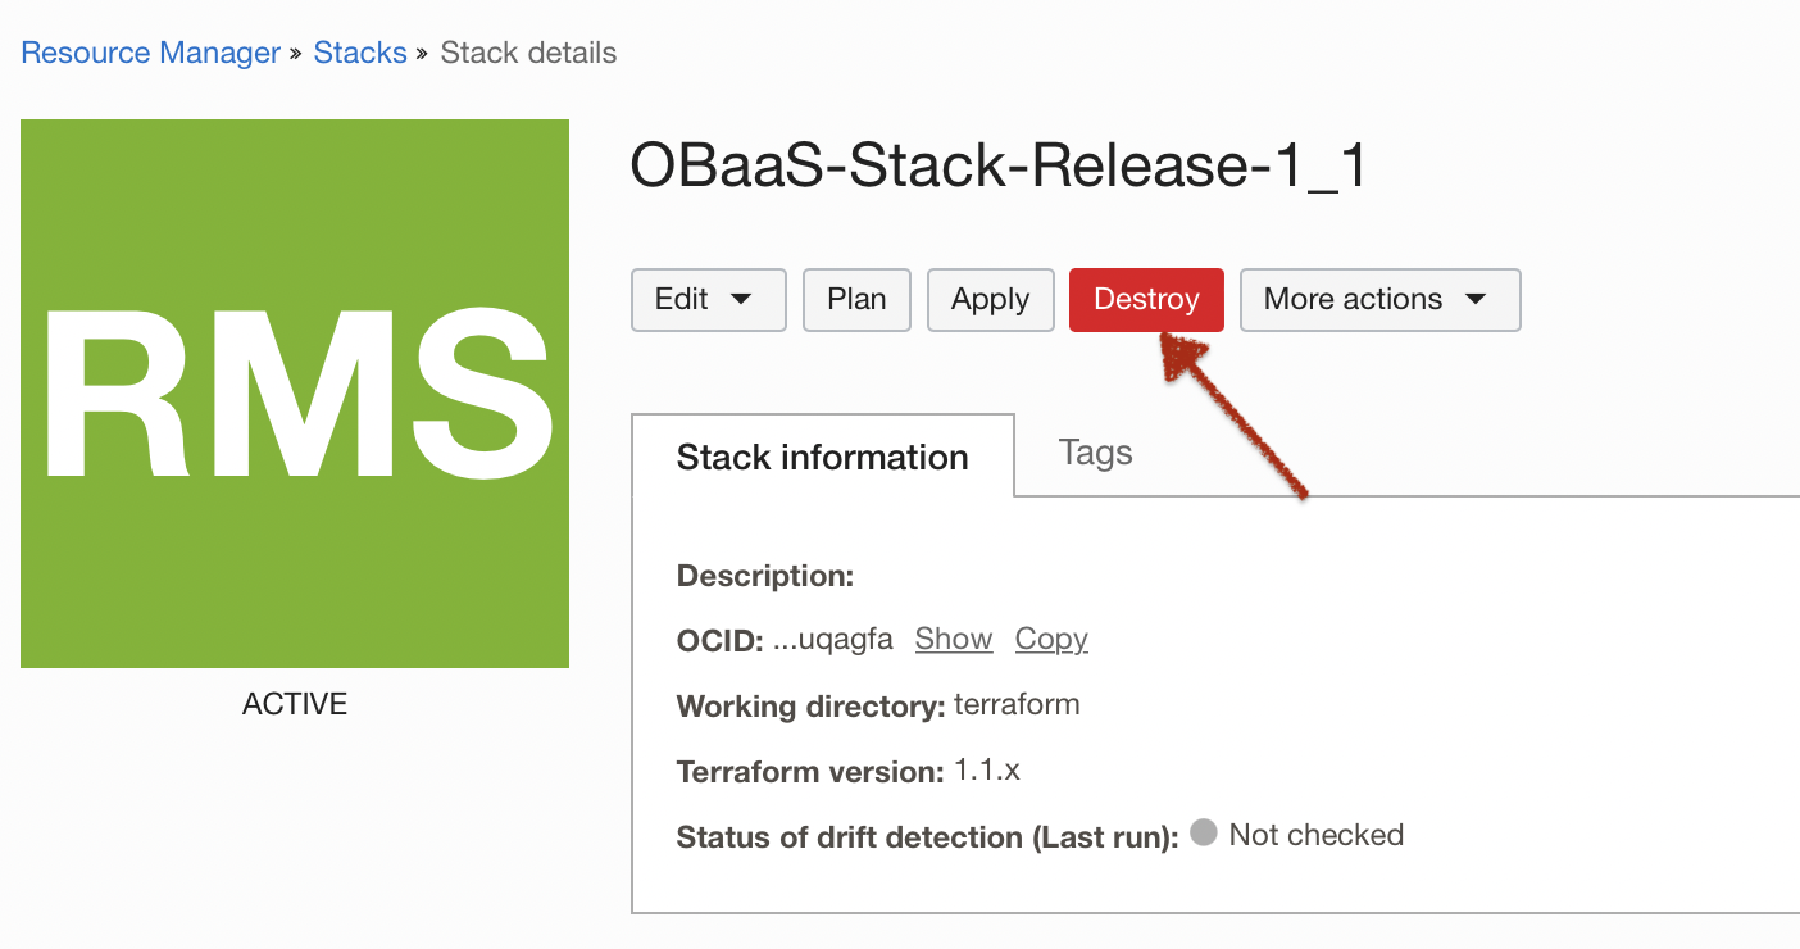This screenshot has height=949, width=1800.
Task: Click the drift detection status dot
Action: pyautogui.click(x=1204, y=833)
